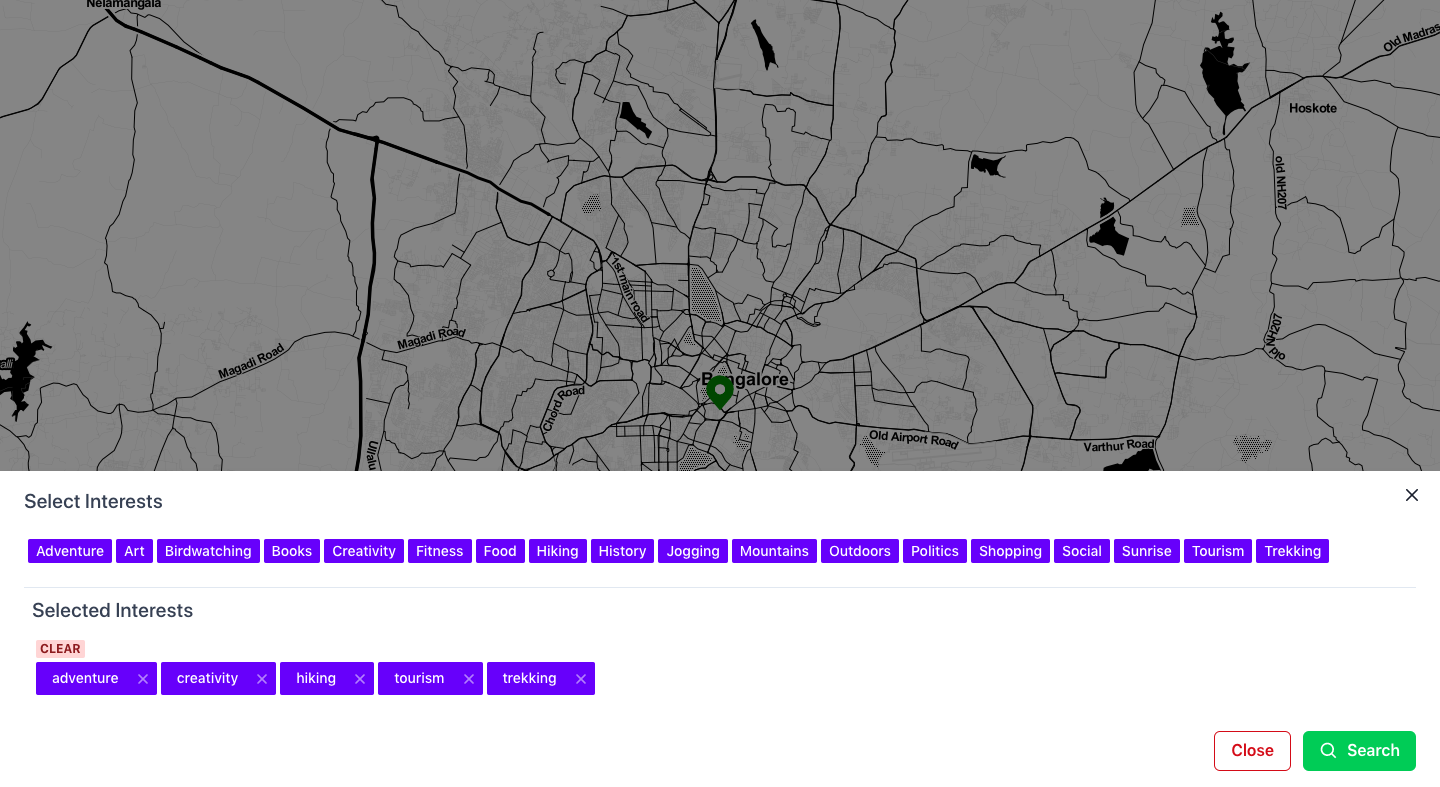Screen dimensions: 1440x787
Task: Choose the Shopping interest tag
Action: pos(1010,551)
